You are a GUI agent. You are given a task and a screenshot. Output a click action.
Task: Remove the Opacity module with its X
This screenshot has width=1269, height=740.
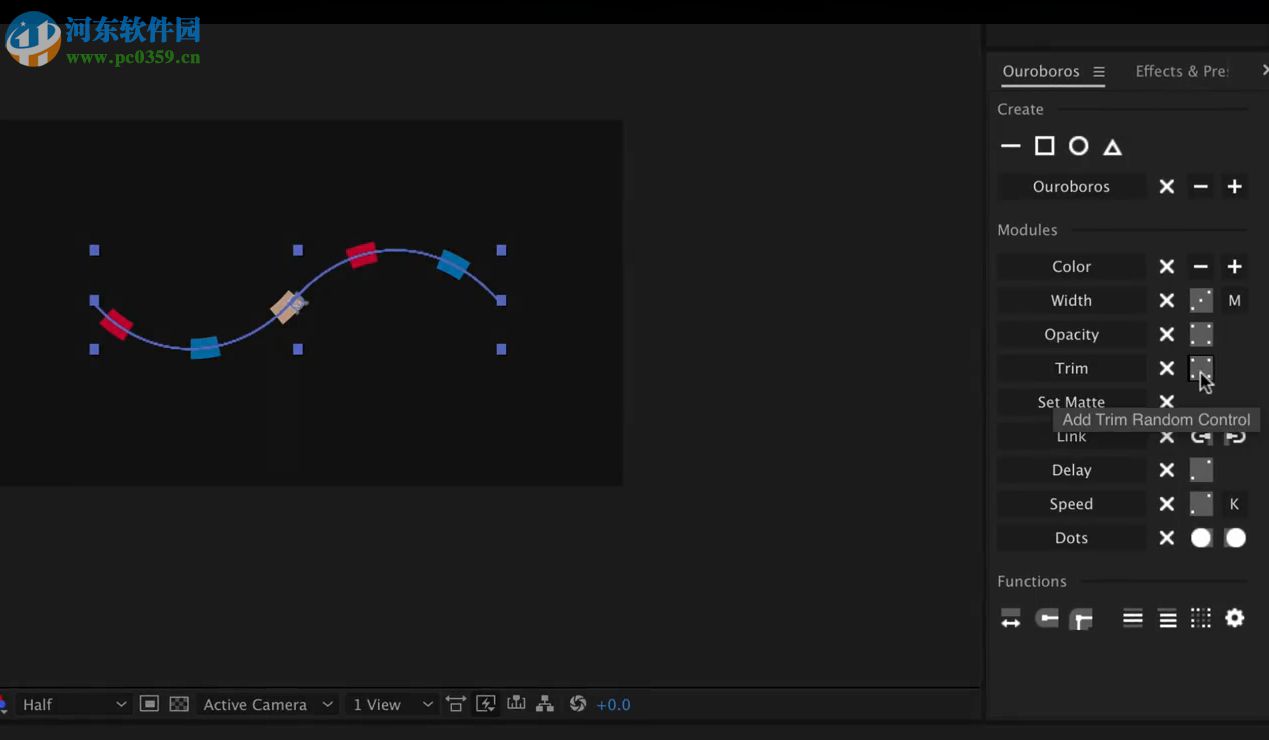pyautogui.click(x=1166, y=334)
